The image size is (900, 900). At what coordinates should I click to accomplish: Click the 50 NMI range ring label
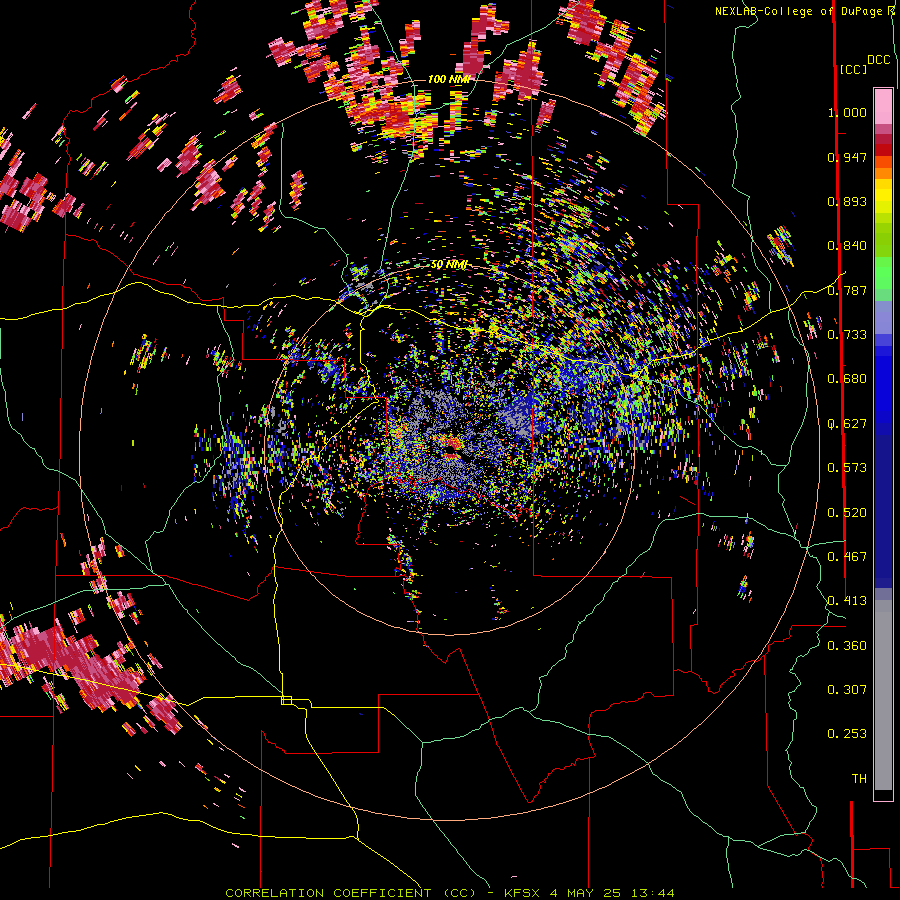point(449,265)
